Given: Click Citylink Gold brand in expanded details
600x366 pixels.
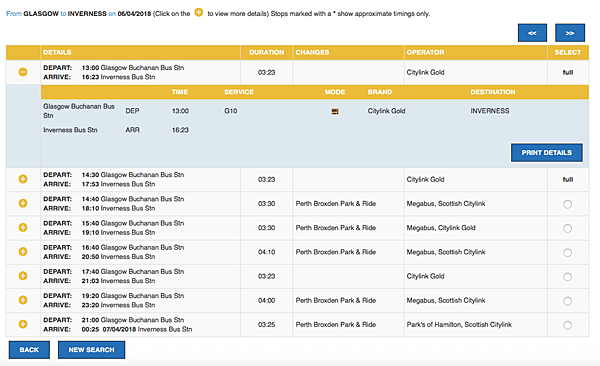Looking at the screenshot, I should tap(386, 111).
